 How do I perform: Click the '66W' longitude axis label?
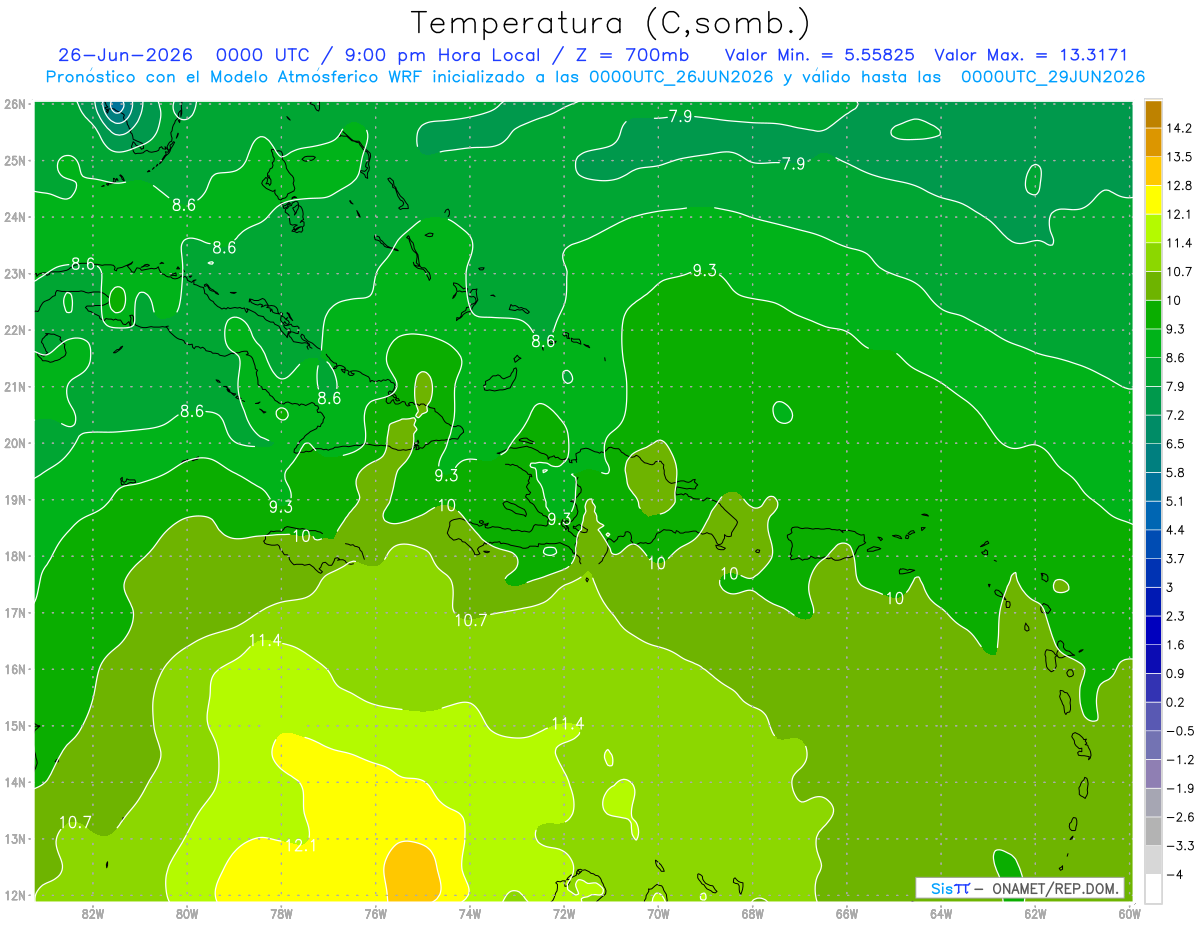[846, 914]
